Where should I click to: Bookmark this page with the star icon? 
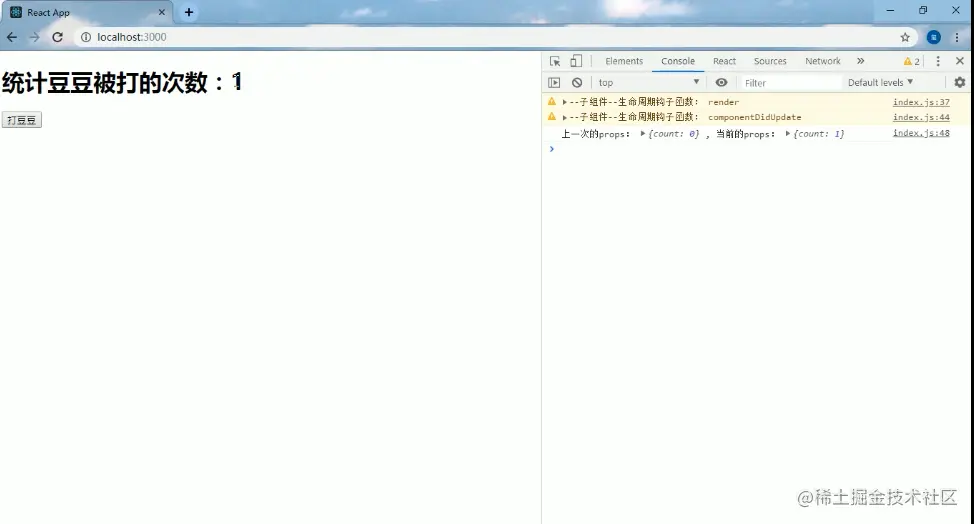click(x=905, y=37)
